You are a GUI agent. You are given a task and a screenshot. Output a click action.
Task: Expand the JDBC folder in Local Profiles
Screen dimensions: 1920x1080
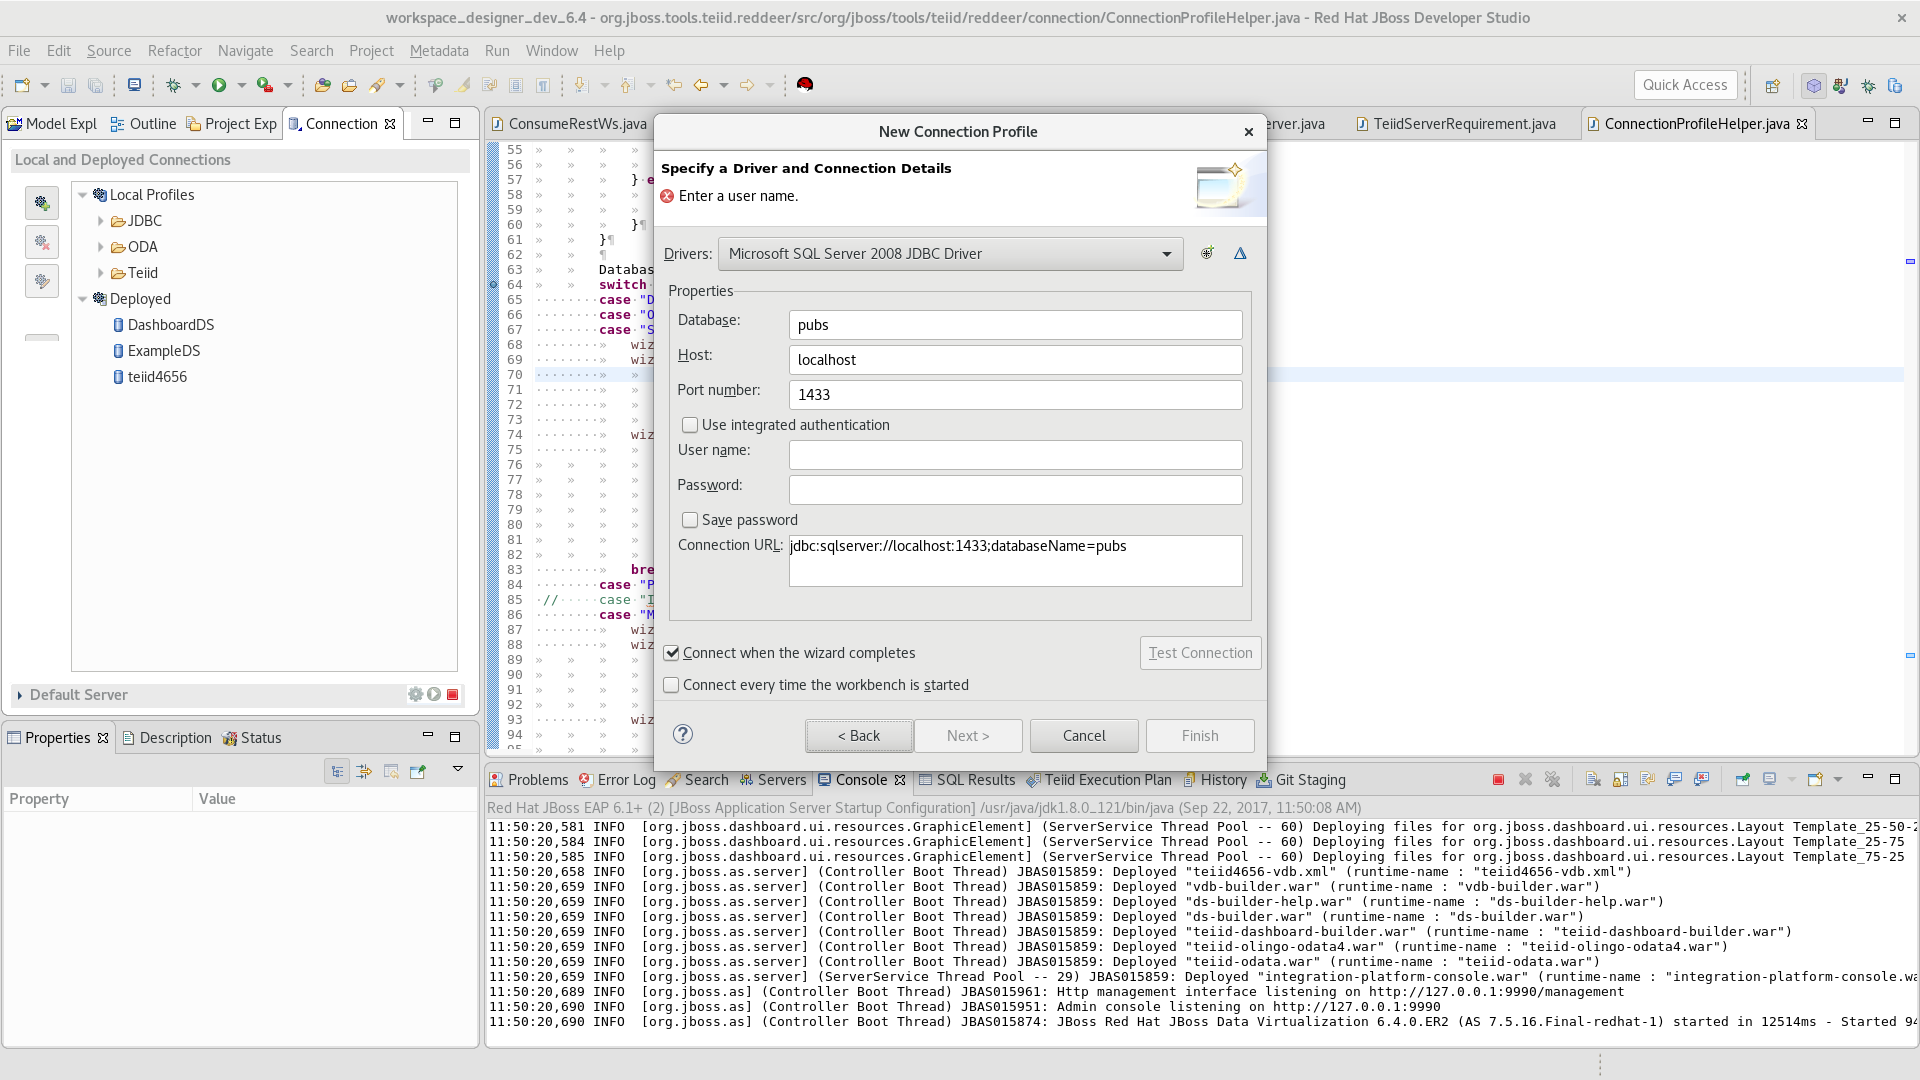(x=101, y=221)
